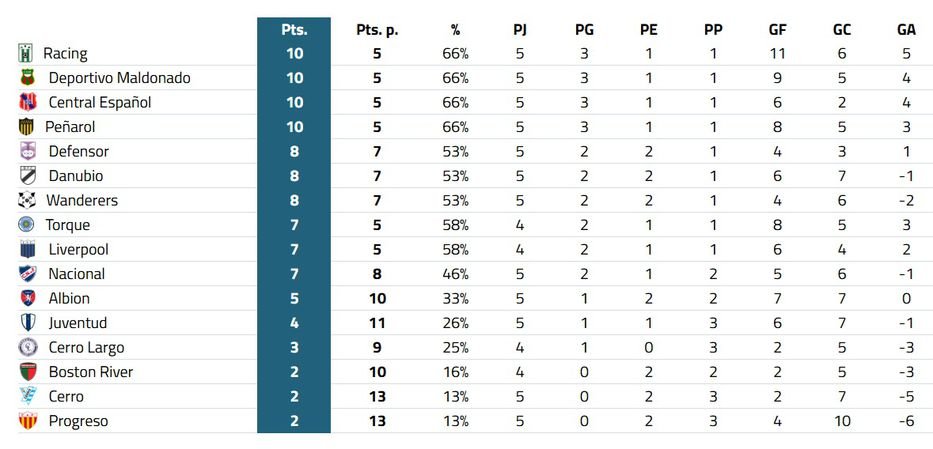Click the GF column header
This screenshot has width=933, height=449.
tap(777, 30)
